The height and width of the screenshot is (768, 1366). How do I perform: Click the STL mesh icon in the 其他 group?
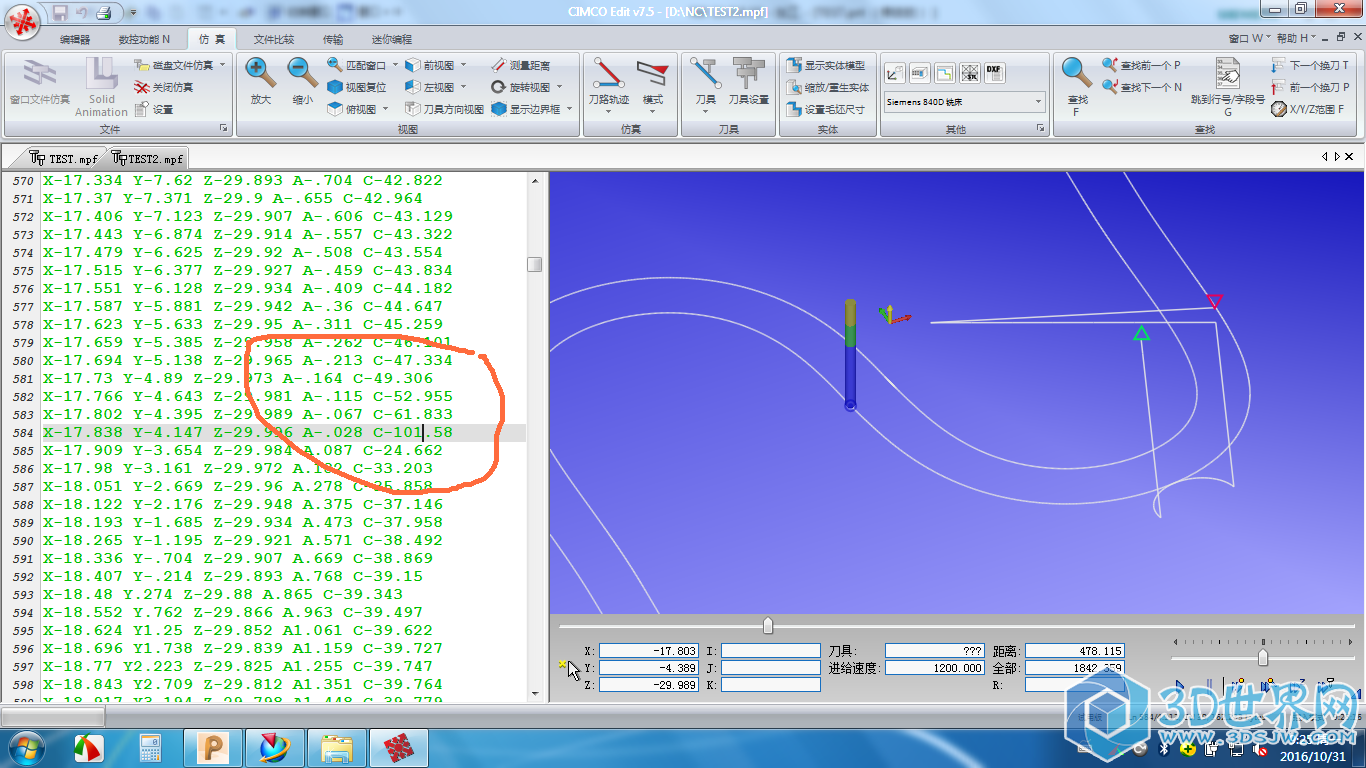(x=969, y=73)
